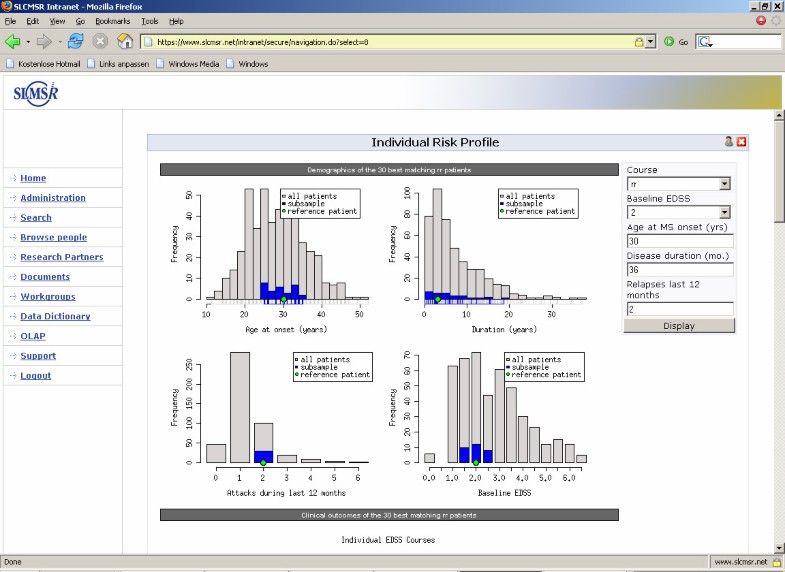This screenshot has height=572, width=785.
Task: Click the Attacks during last 12 months chart
Action: (x=270, y=424)
